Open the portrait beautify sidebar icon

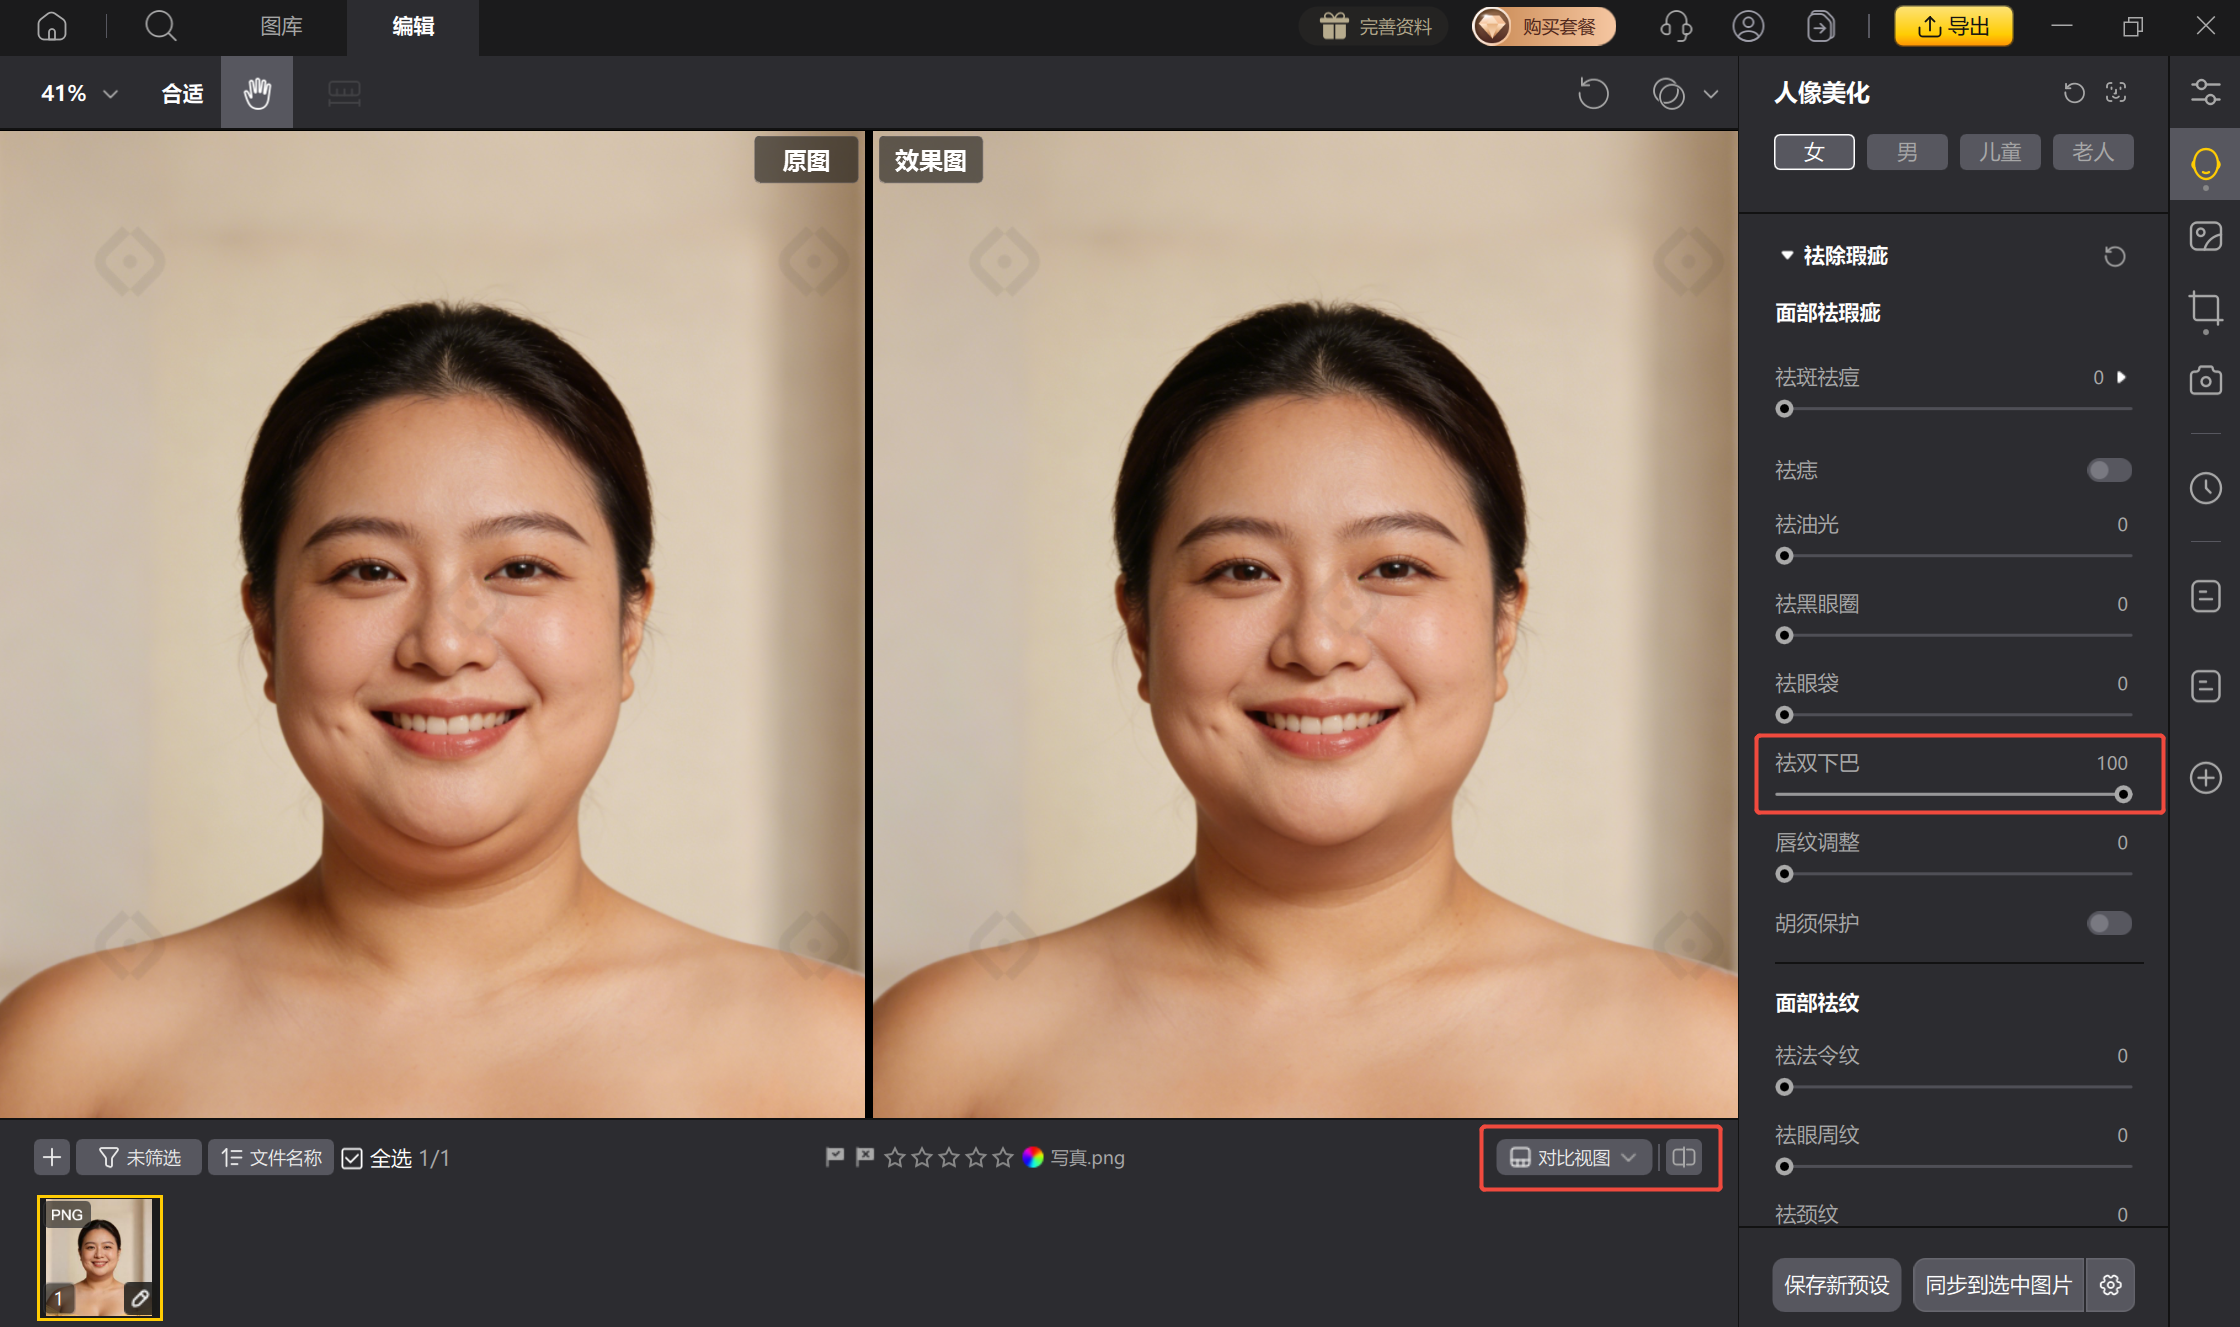coord(2205,164)
